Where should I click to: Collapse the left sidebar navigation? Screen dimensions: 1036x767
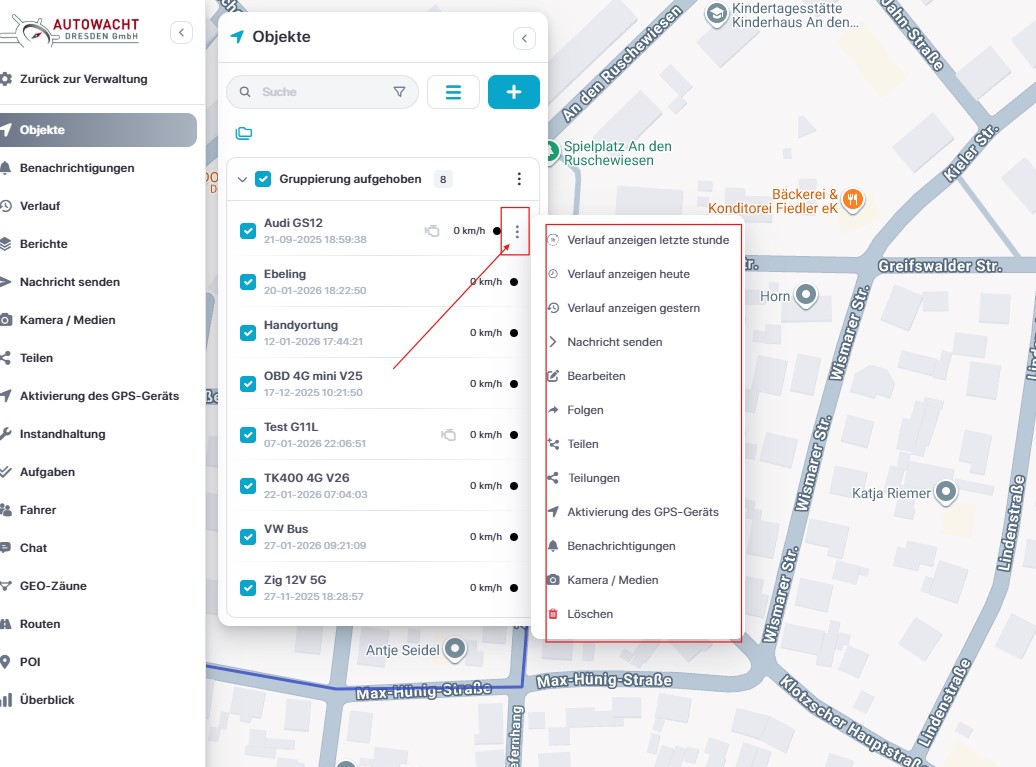(x=181, y=33)
